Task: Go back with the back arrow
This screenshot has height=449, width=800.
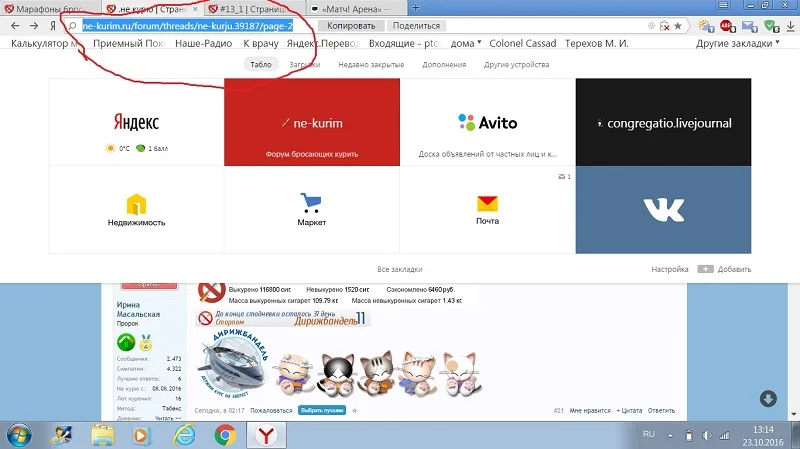Action: [15, 26]
